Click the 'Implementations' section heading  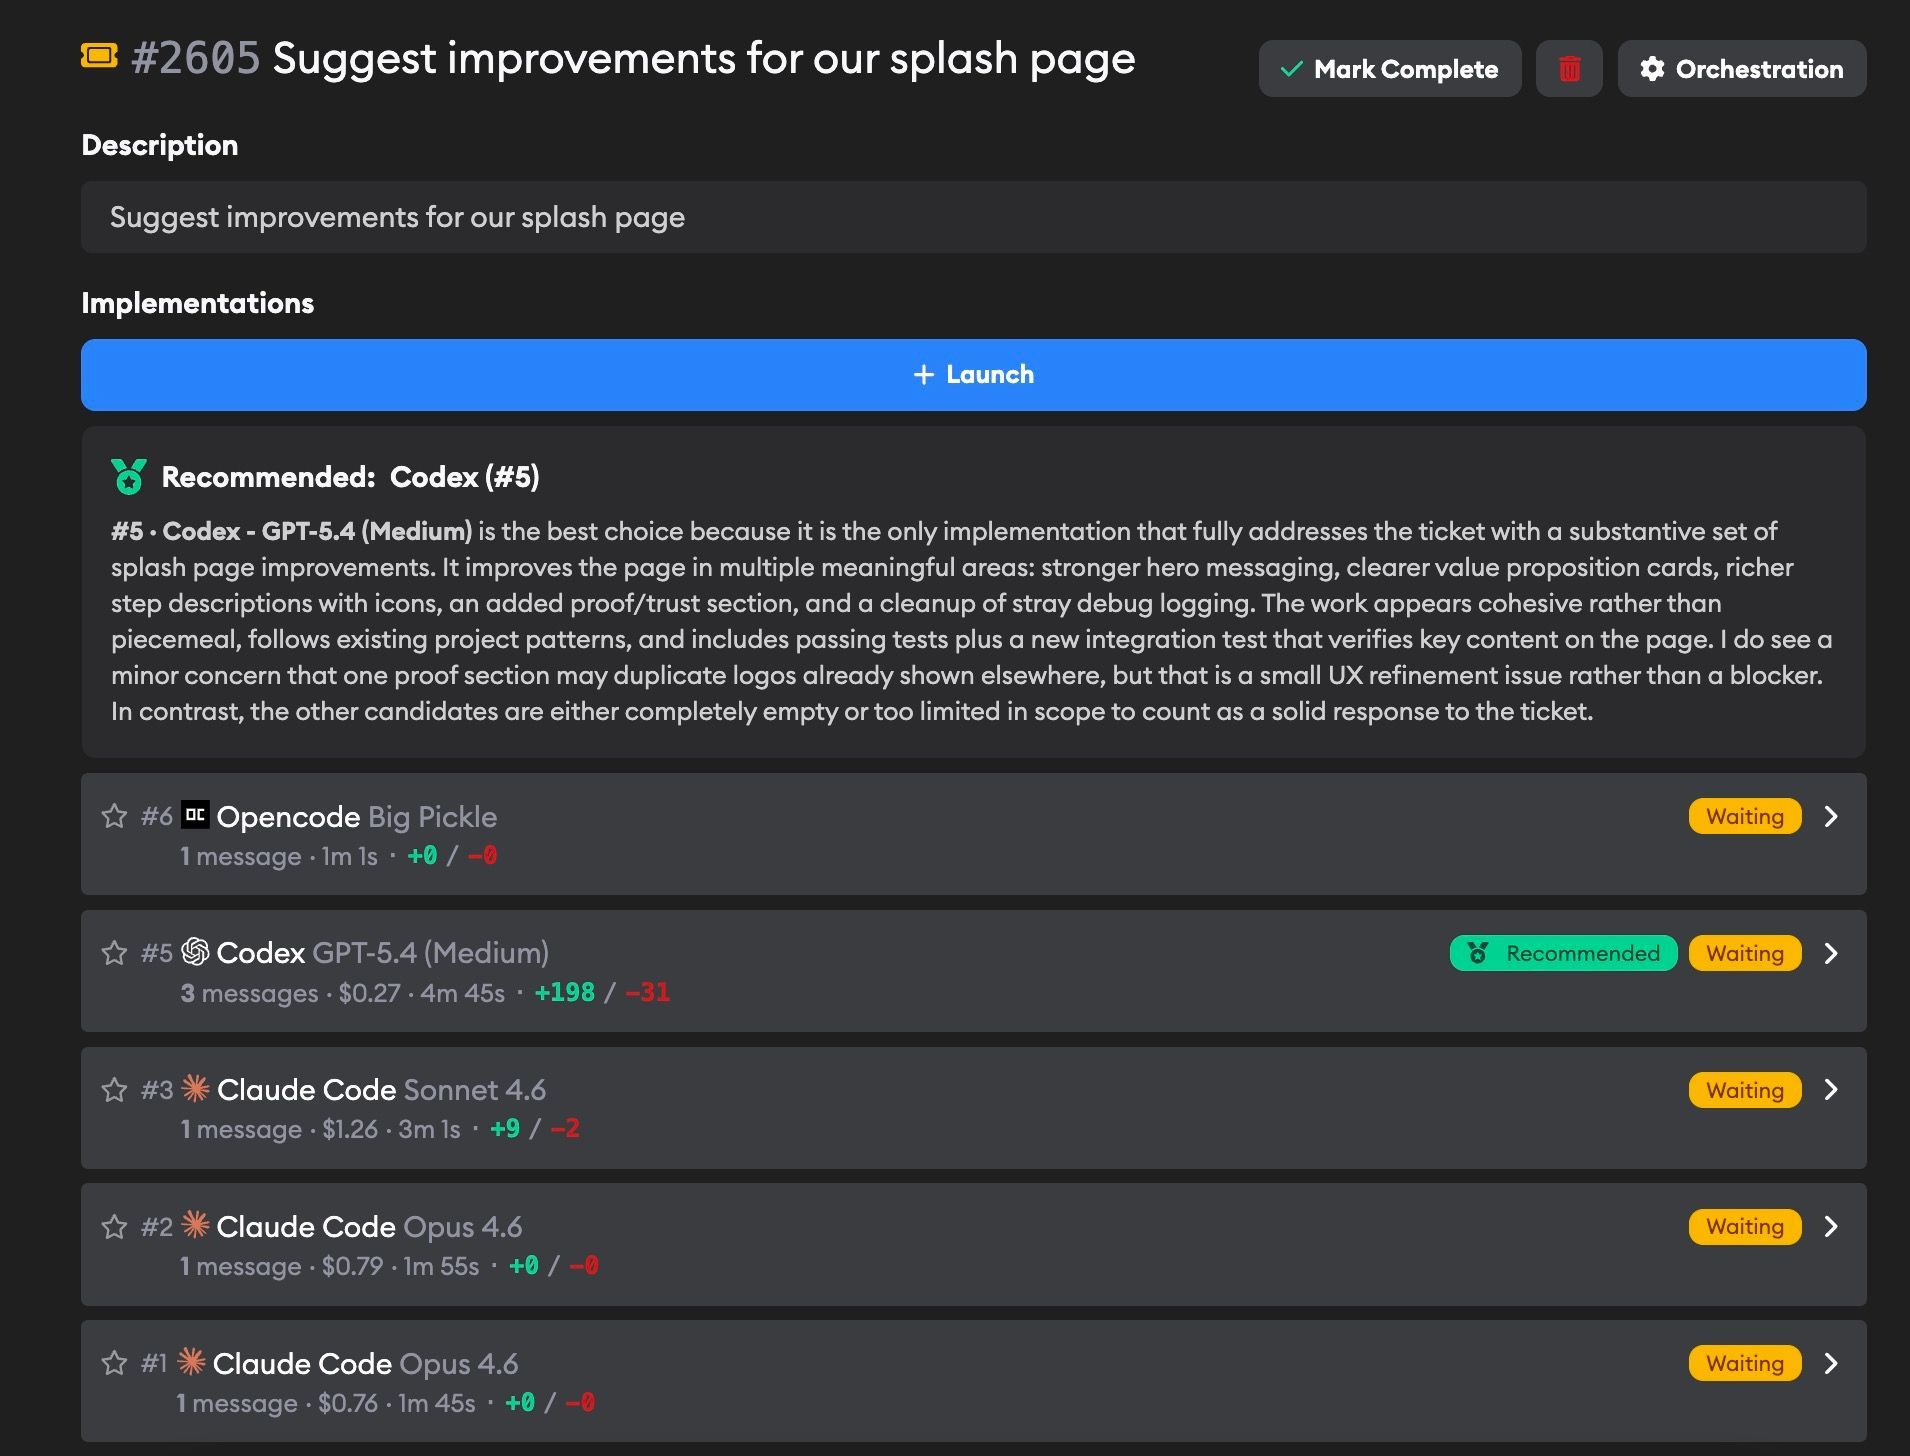point(197,303)
